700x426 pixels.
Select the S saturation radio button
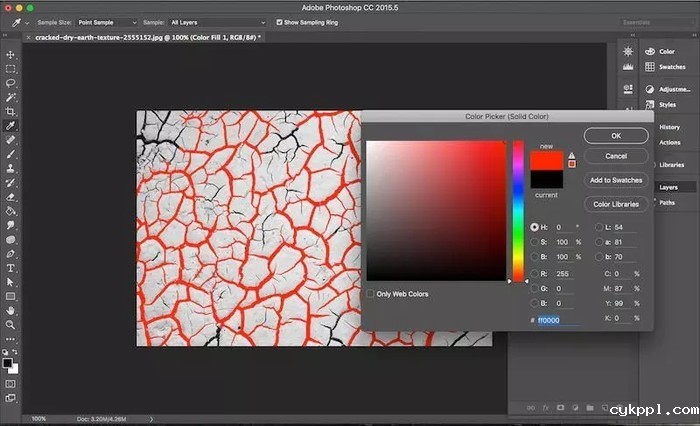tap(534, 242)
